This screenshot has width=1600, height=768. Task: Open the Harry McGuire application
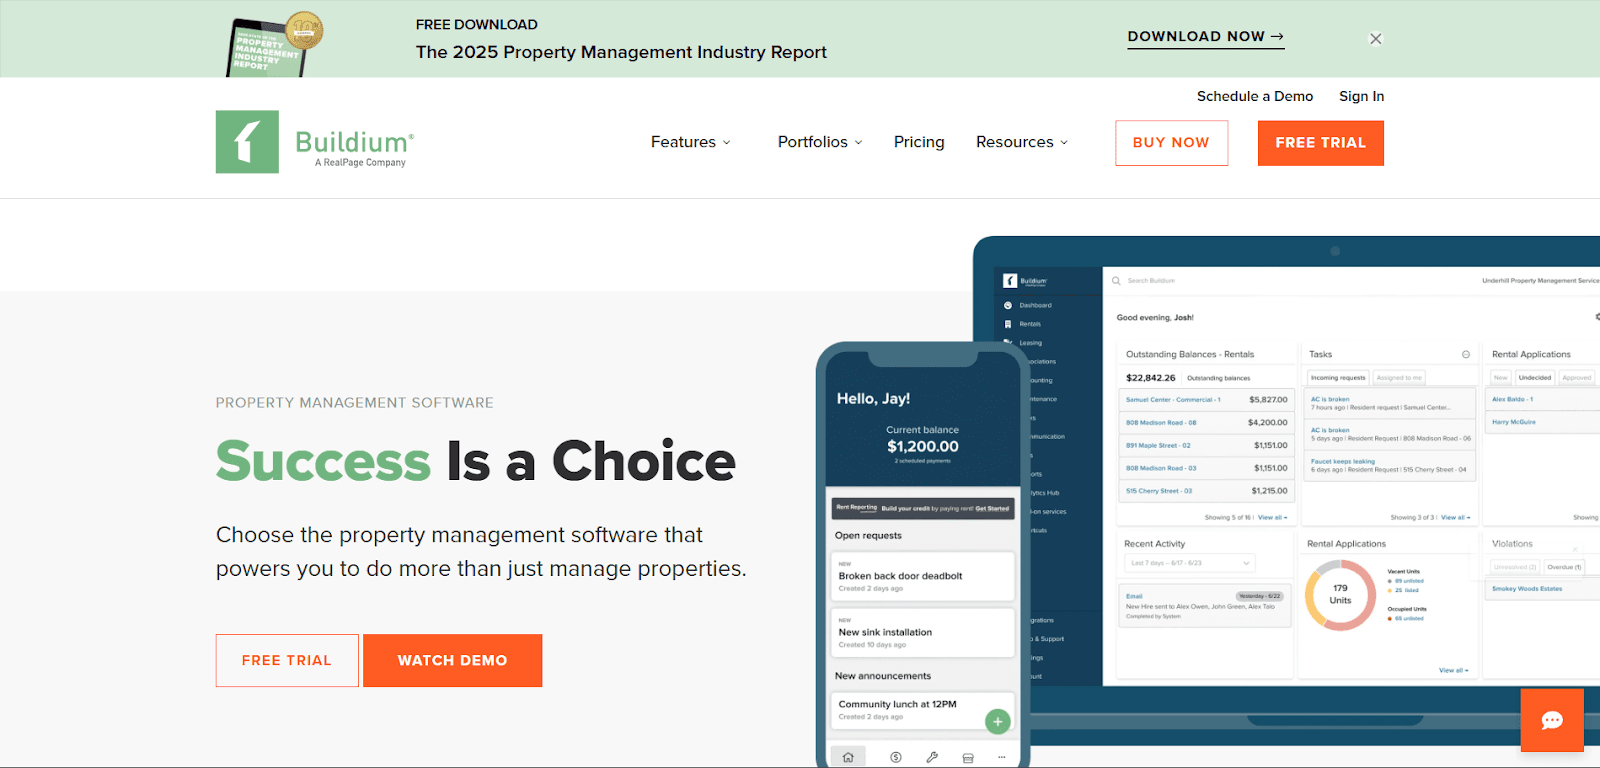pyautogui.click(x=1514, y=422)
